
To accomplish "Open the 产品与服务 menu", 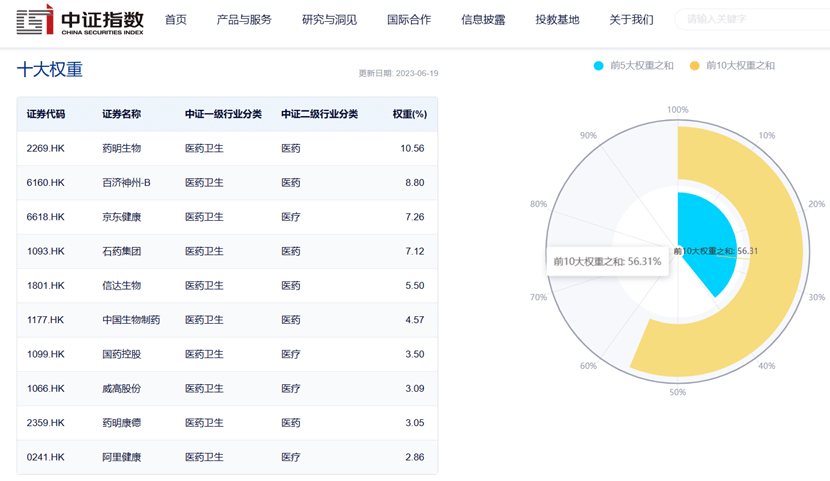I will click(x=244, y=20).
